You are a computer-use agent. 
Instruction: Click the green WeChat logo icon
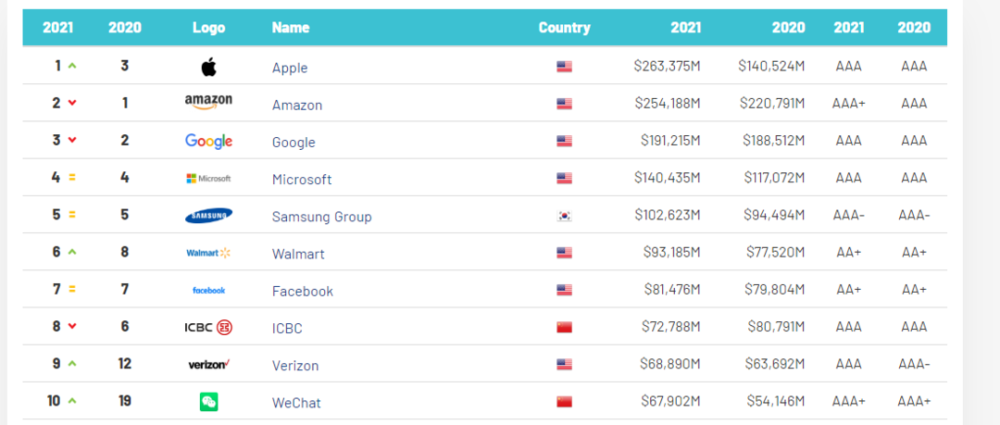click(208, 402)
